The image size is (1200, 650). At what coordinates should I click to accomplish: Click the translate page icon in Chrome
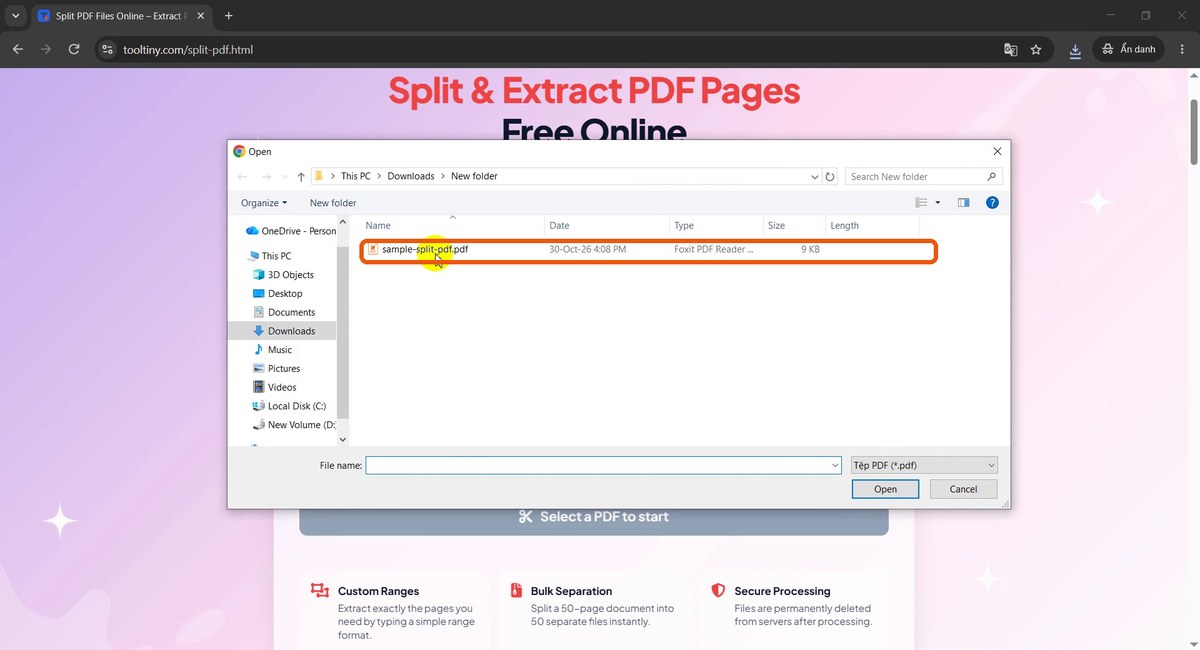click(1011, 49)
